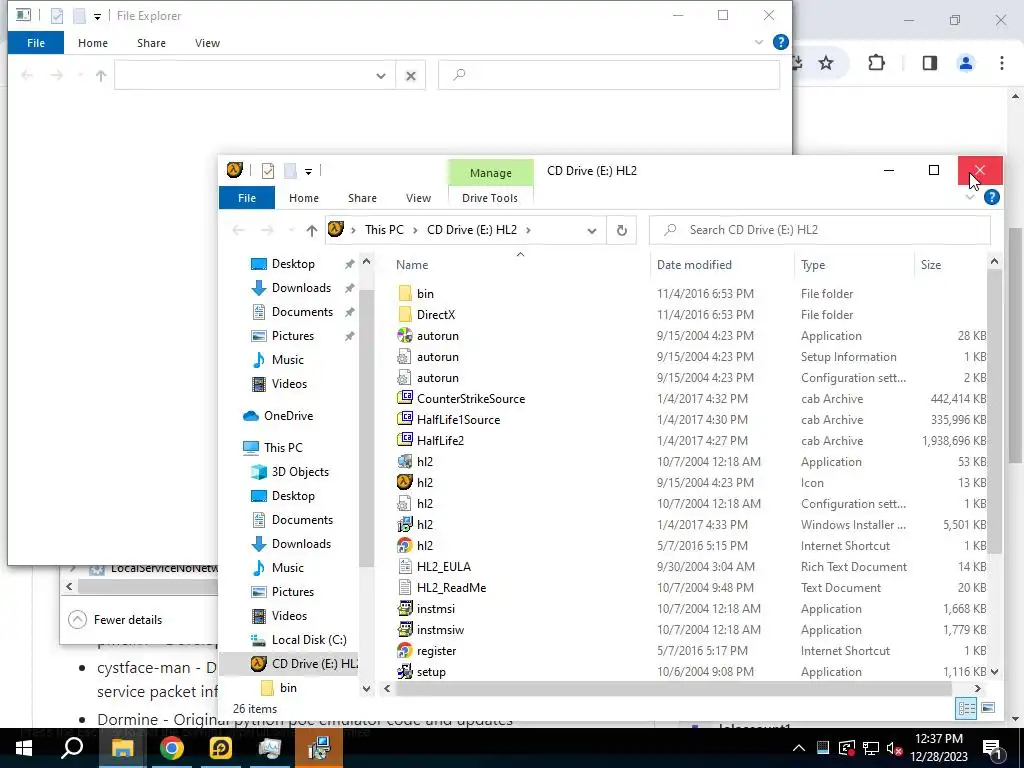Select the autorun Setup Information file
Viewport: 1024px width, 768px height.
coord(438,357)
